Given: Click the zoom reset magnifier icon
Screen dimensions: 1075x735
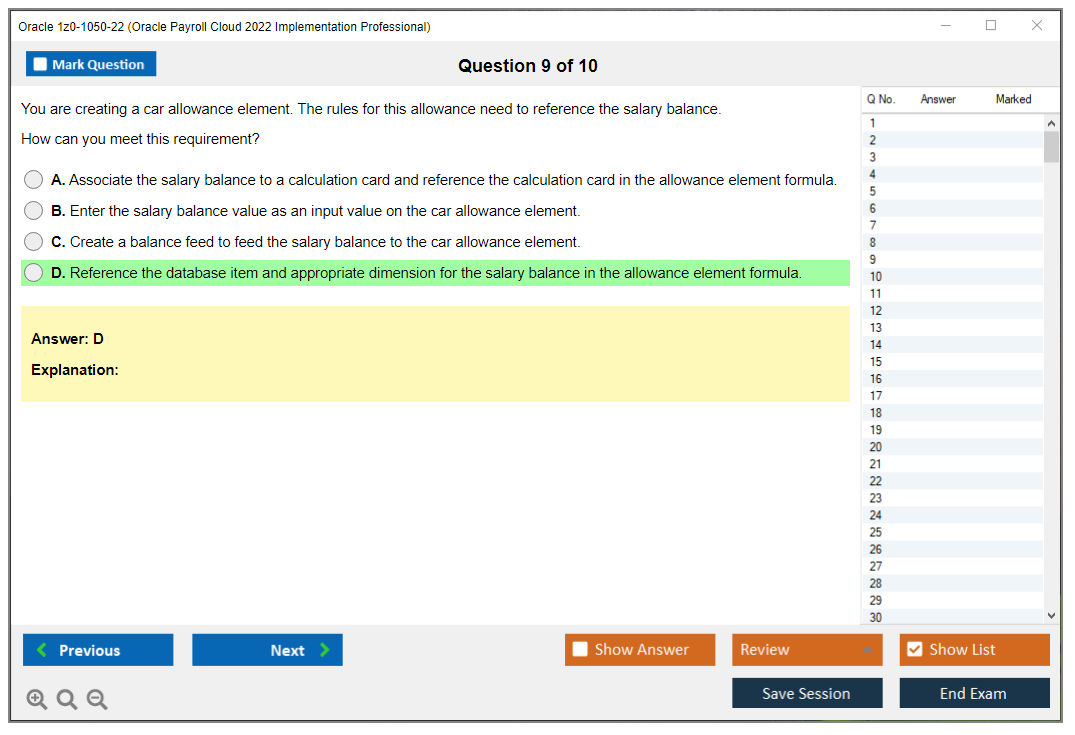Looking at the screenshot, I should click(x=67, y=700).
